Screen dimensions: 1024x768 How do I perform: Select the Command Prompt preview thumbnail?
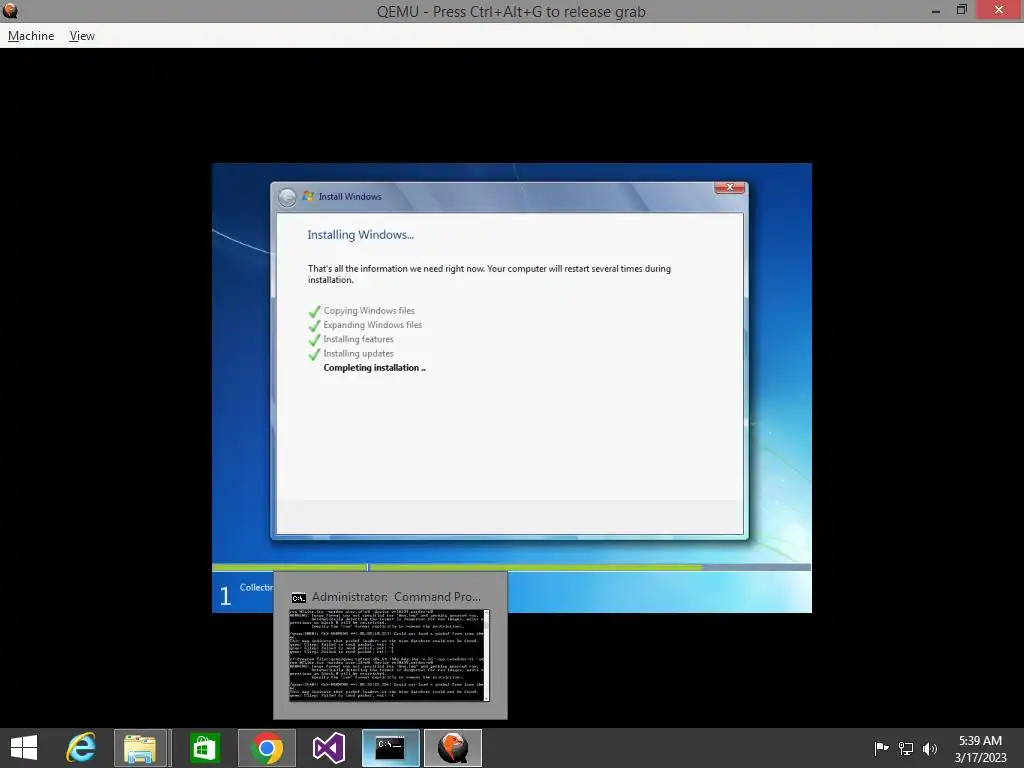pyautogui.click(x=389, y=655)
